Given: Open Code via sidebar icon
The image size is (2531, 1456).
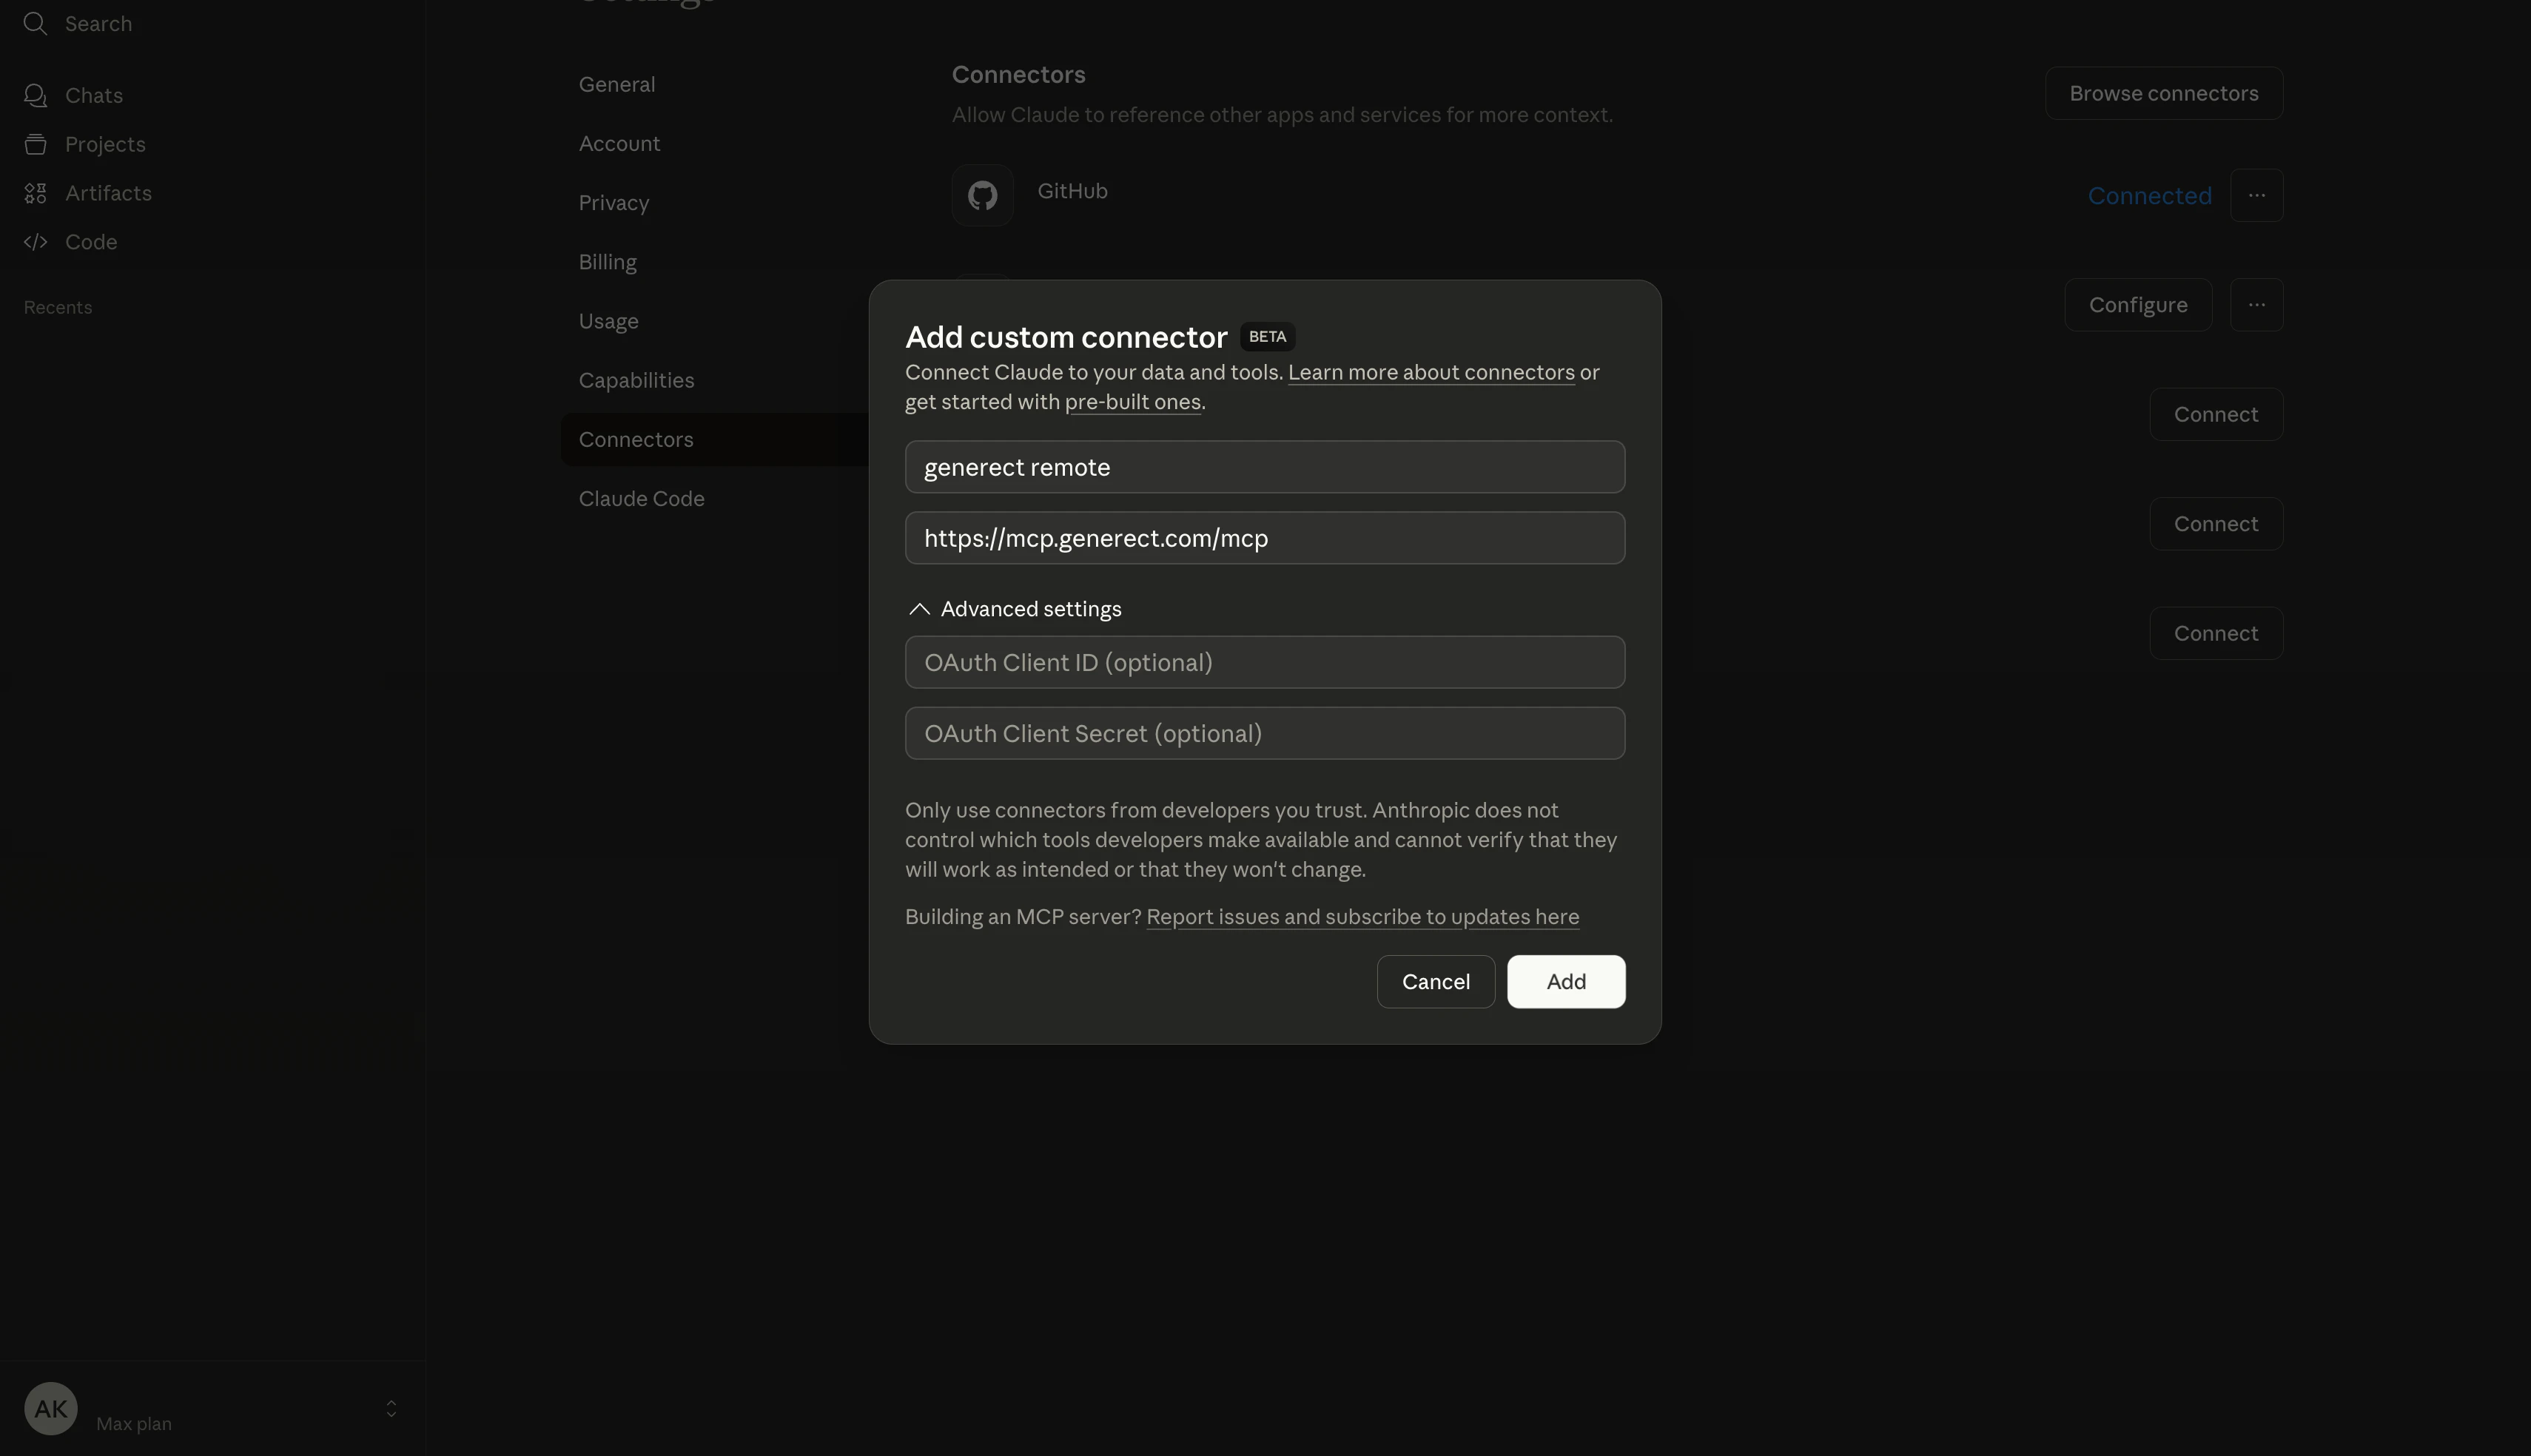Looking at the screenshot, I should click(35, 242).
